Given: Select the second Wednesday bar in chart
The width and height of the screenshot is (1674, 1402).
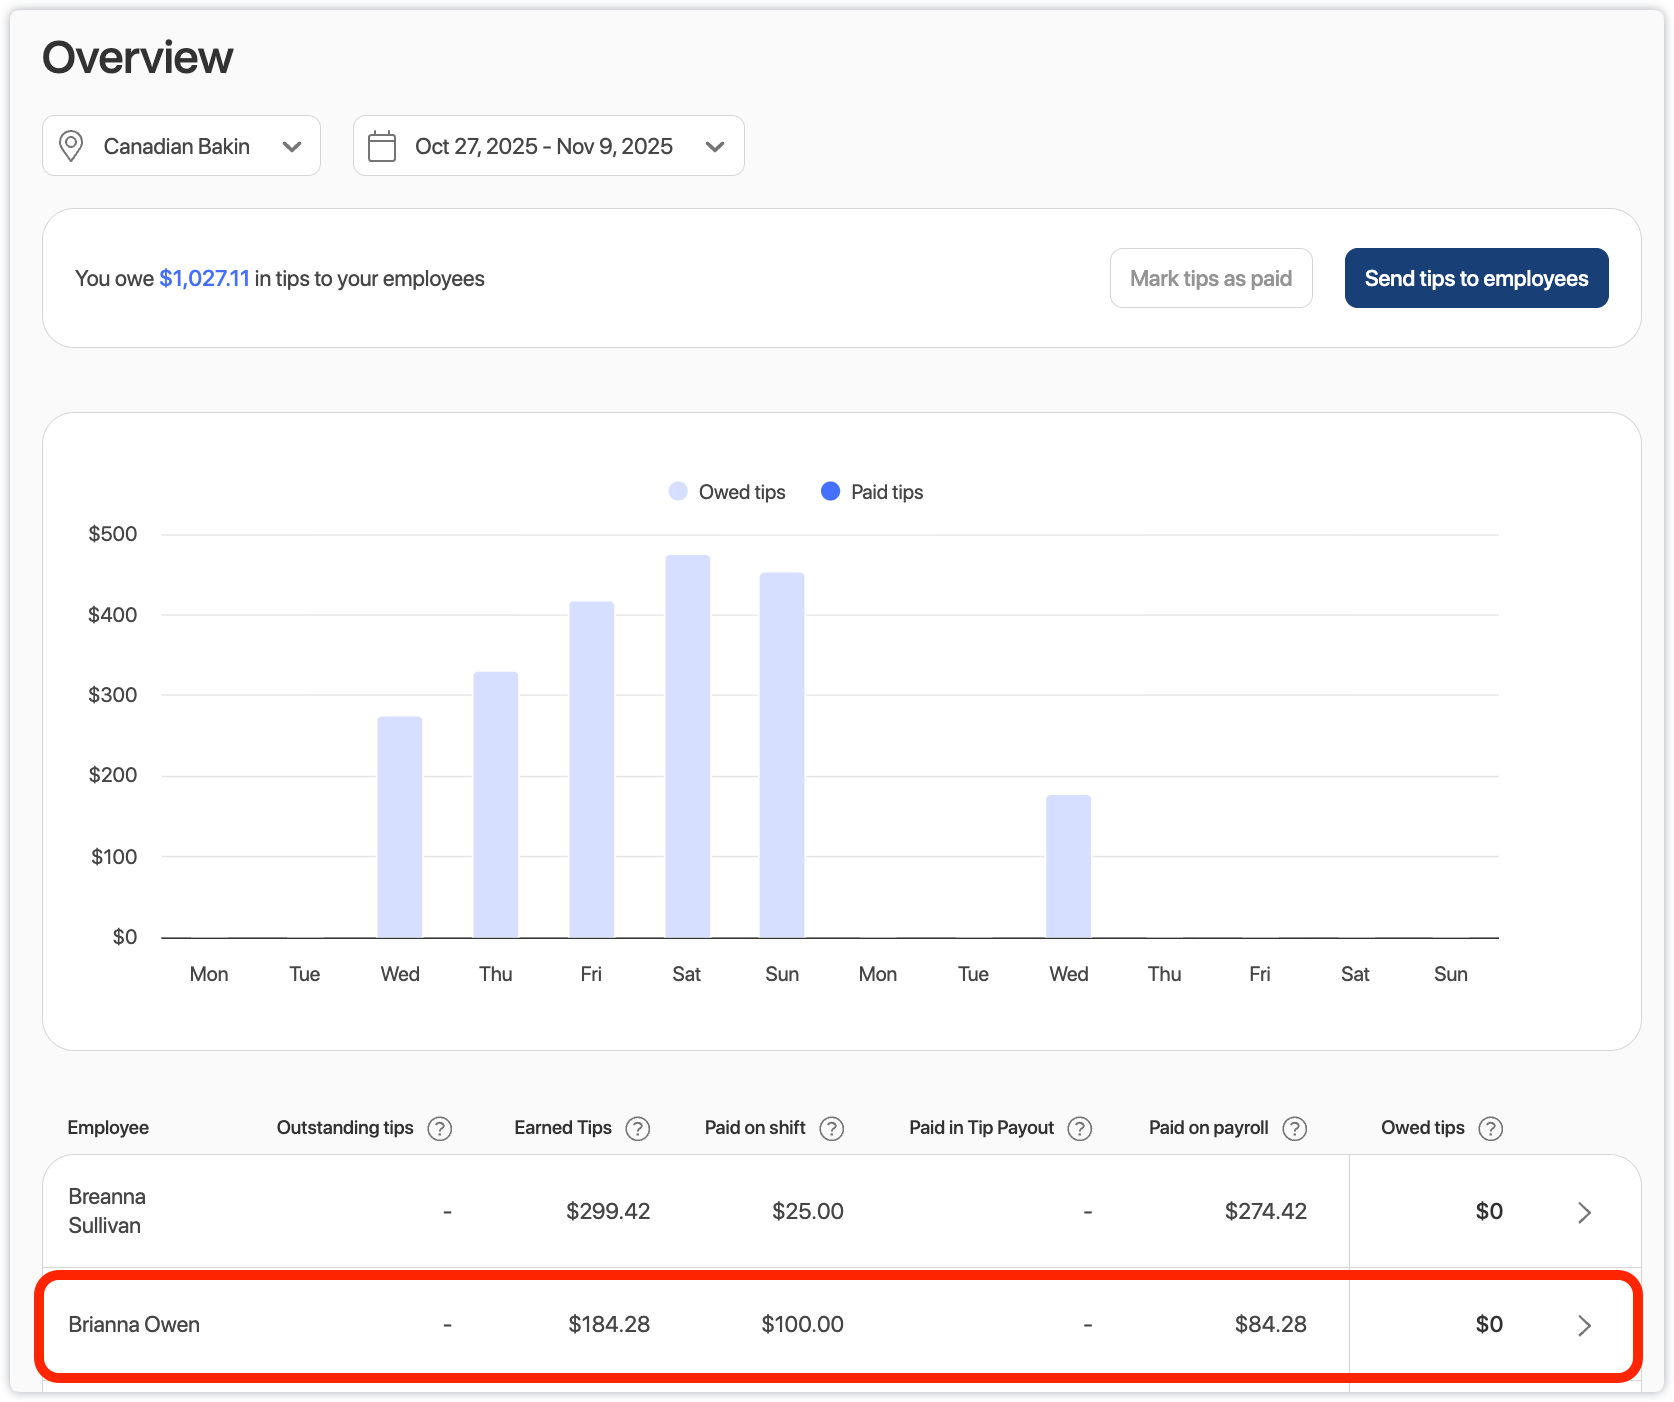Looking at the screenshot, I should tap(1068, 866).
